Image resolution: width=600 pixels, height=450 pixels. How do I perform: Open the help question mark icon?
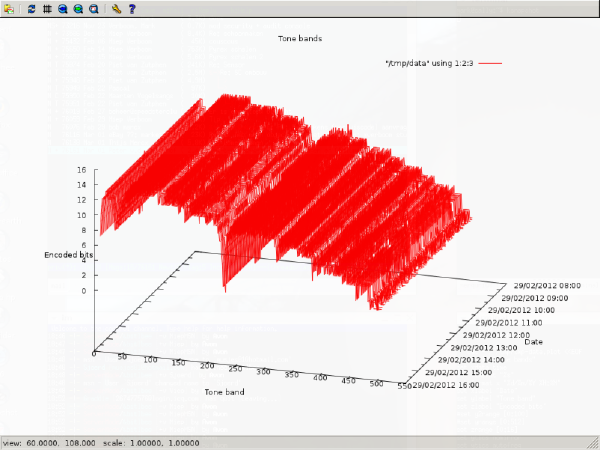[x=132, y=9]
